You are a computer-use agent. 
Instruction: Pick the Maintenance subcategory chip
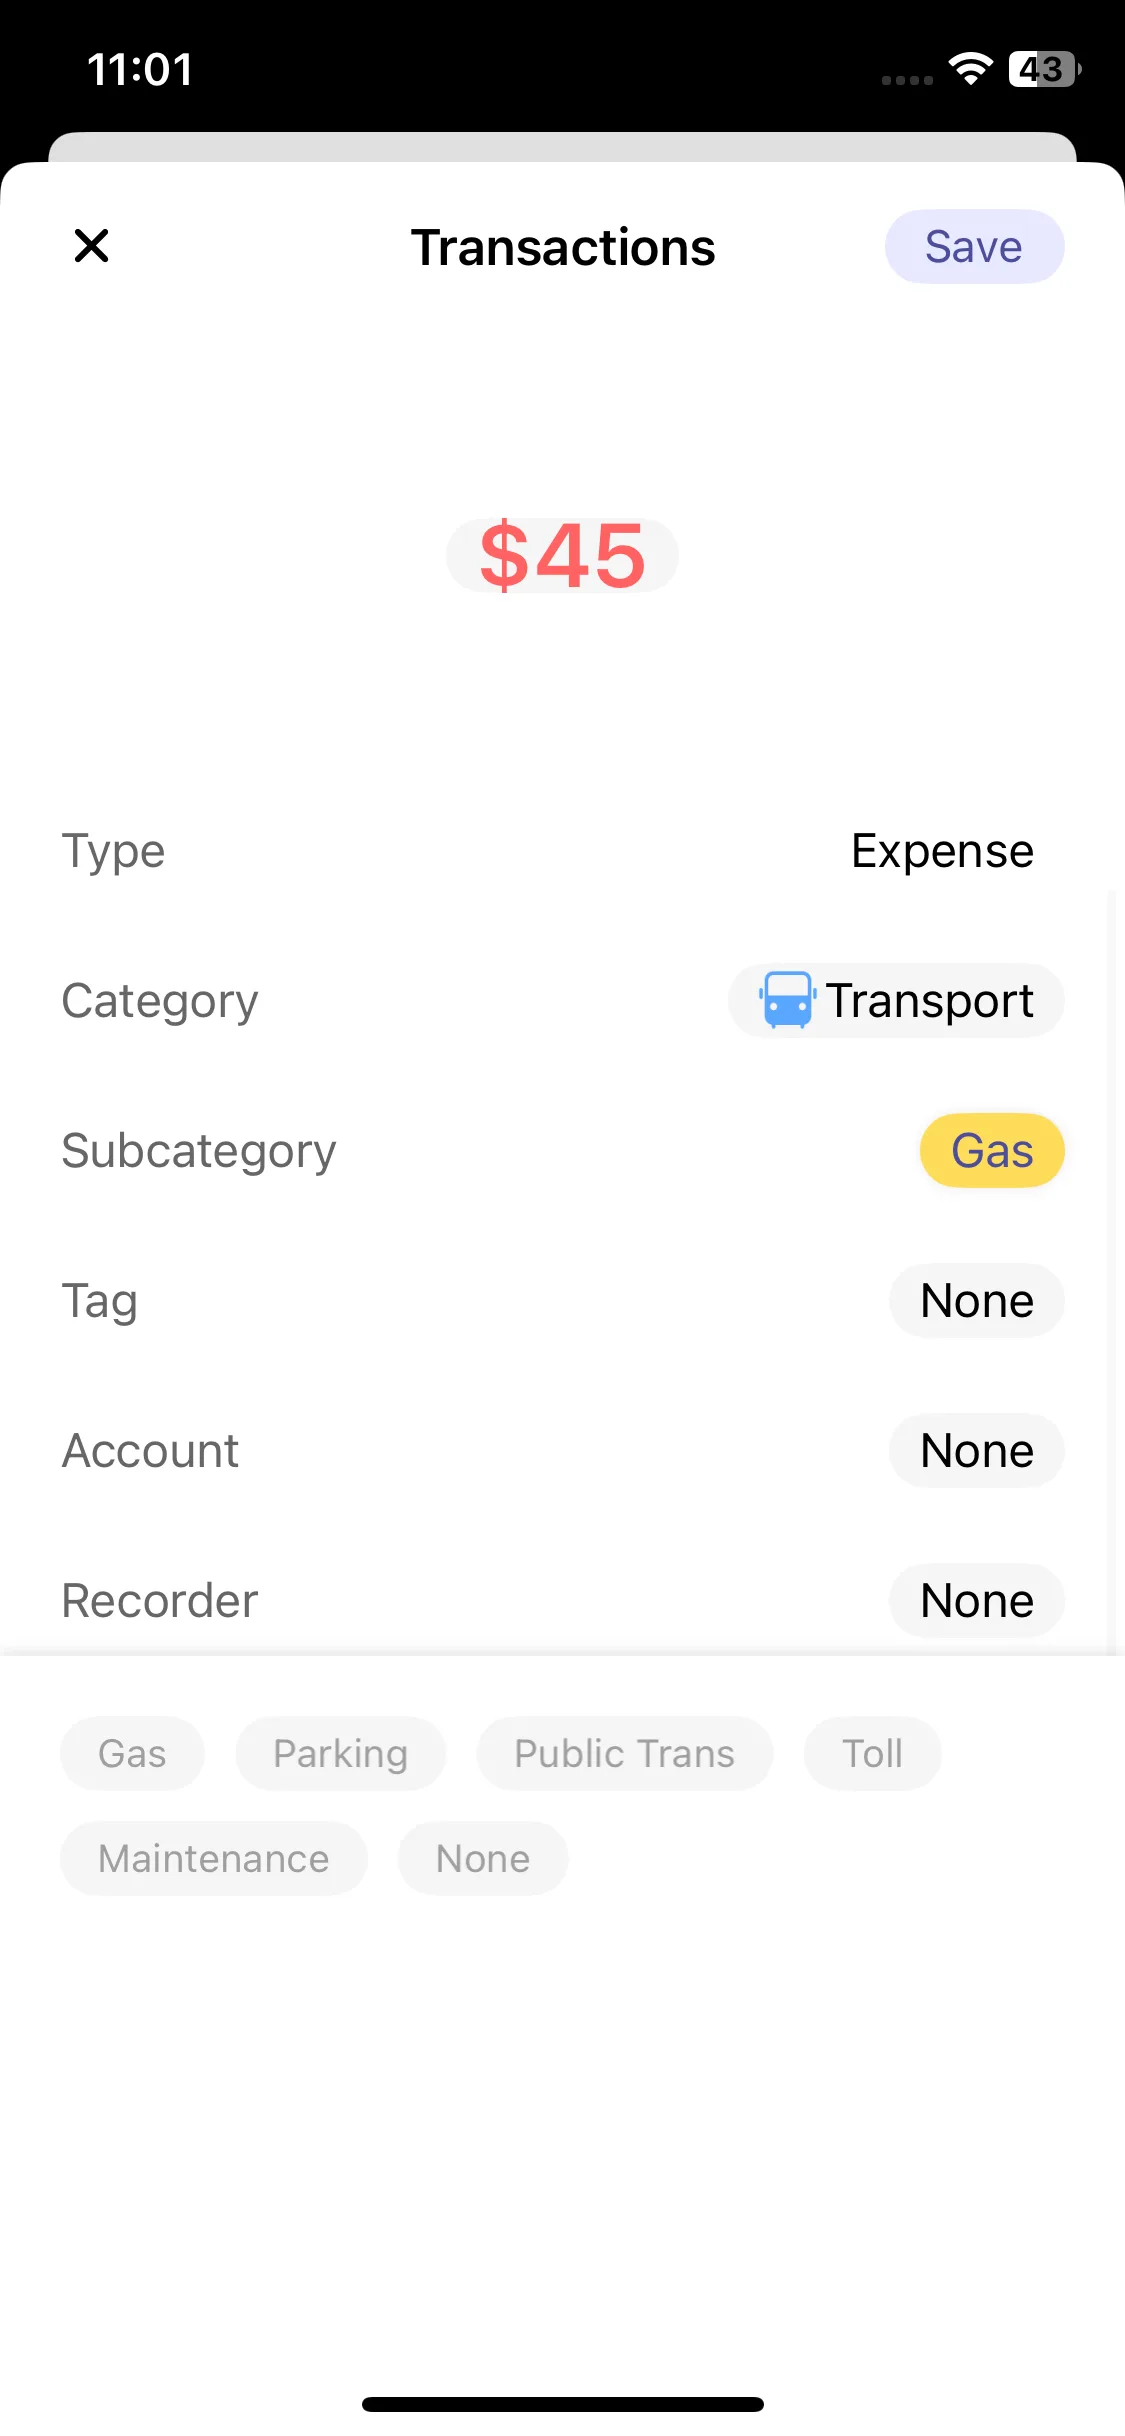(213, 1859)
